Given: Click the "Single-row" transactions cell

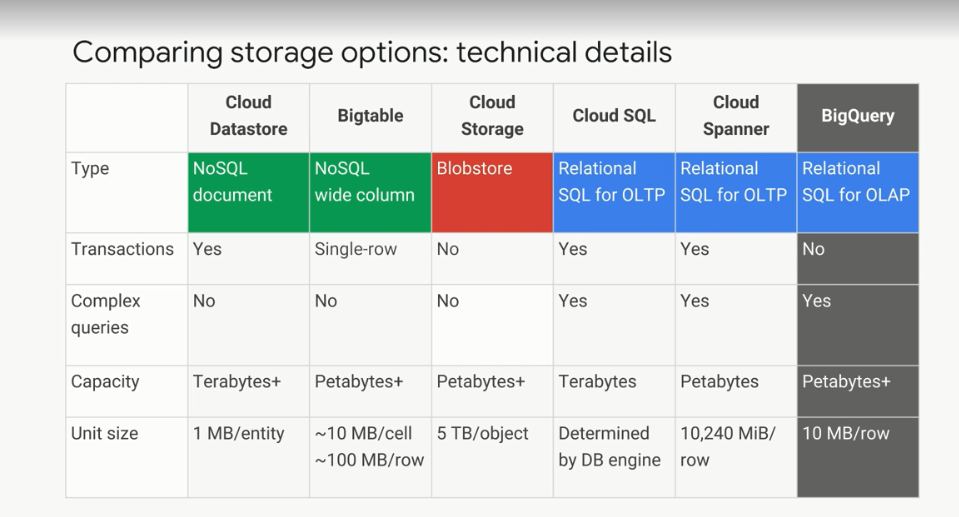Looking at the screenshot, I should click(356, 249).
